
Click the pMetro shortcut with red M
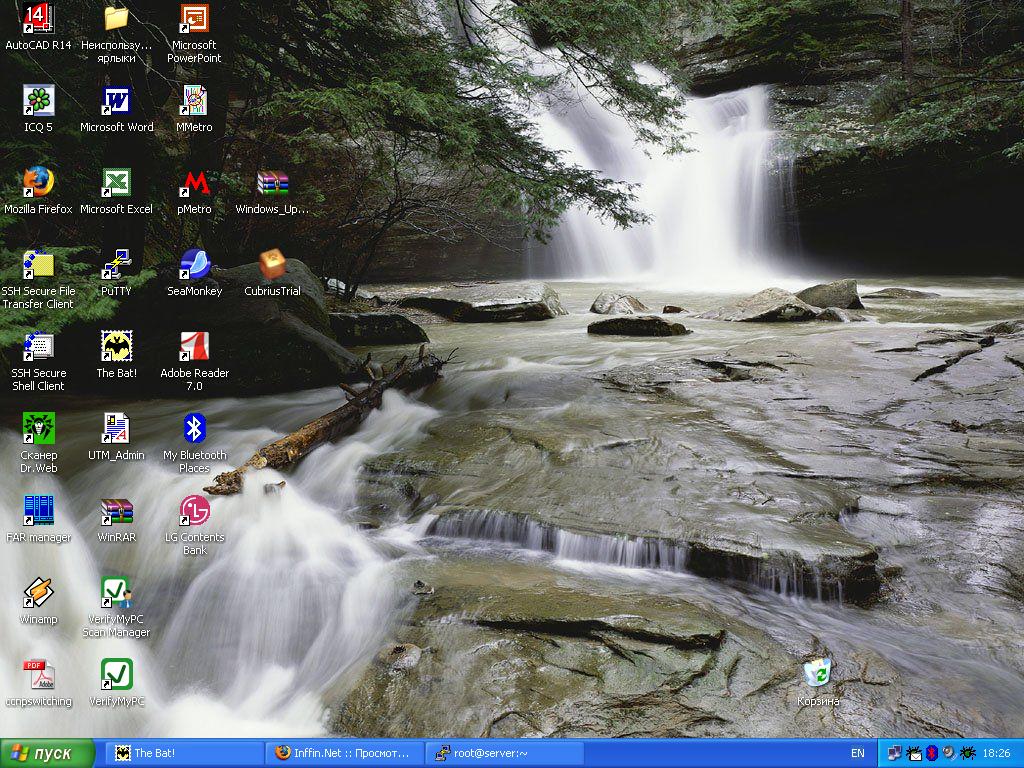[x=194, y=191]
